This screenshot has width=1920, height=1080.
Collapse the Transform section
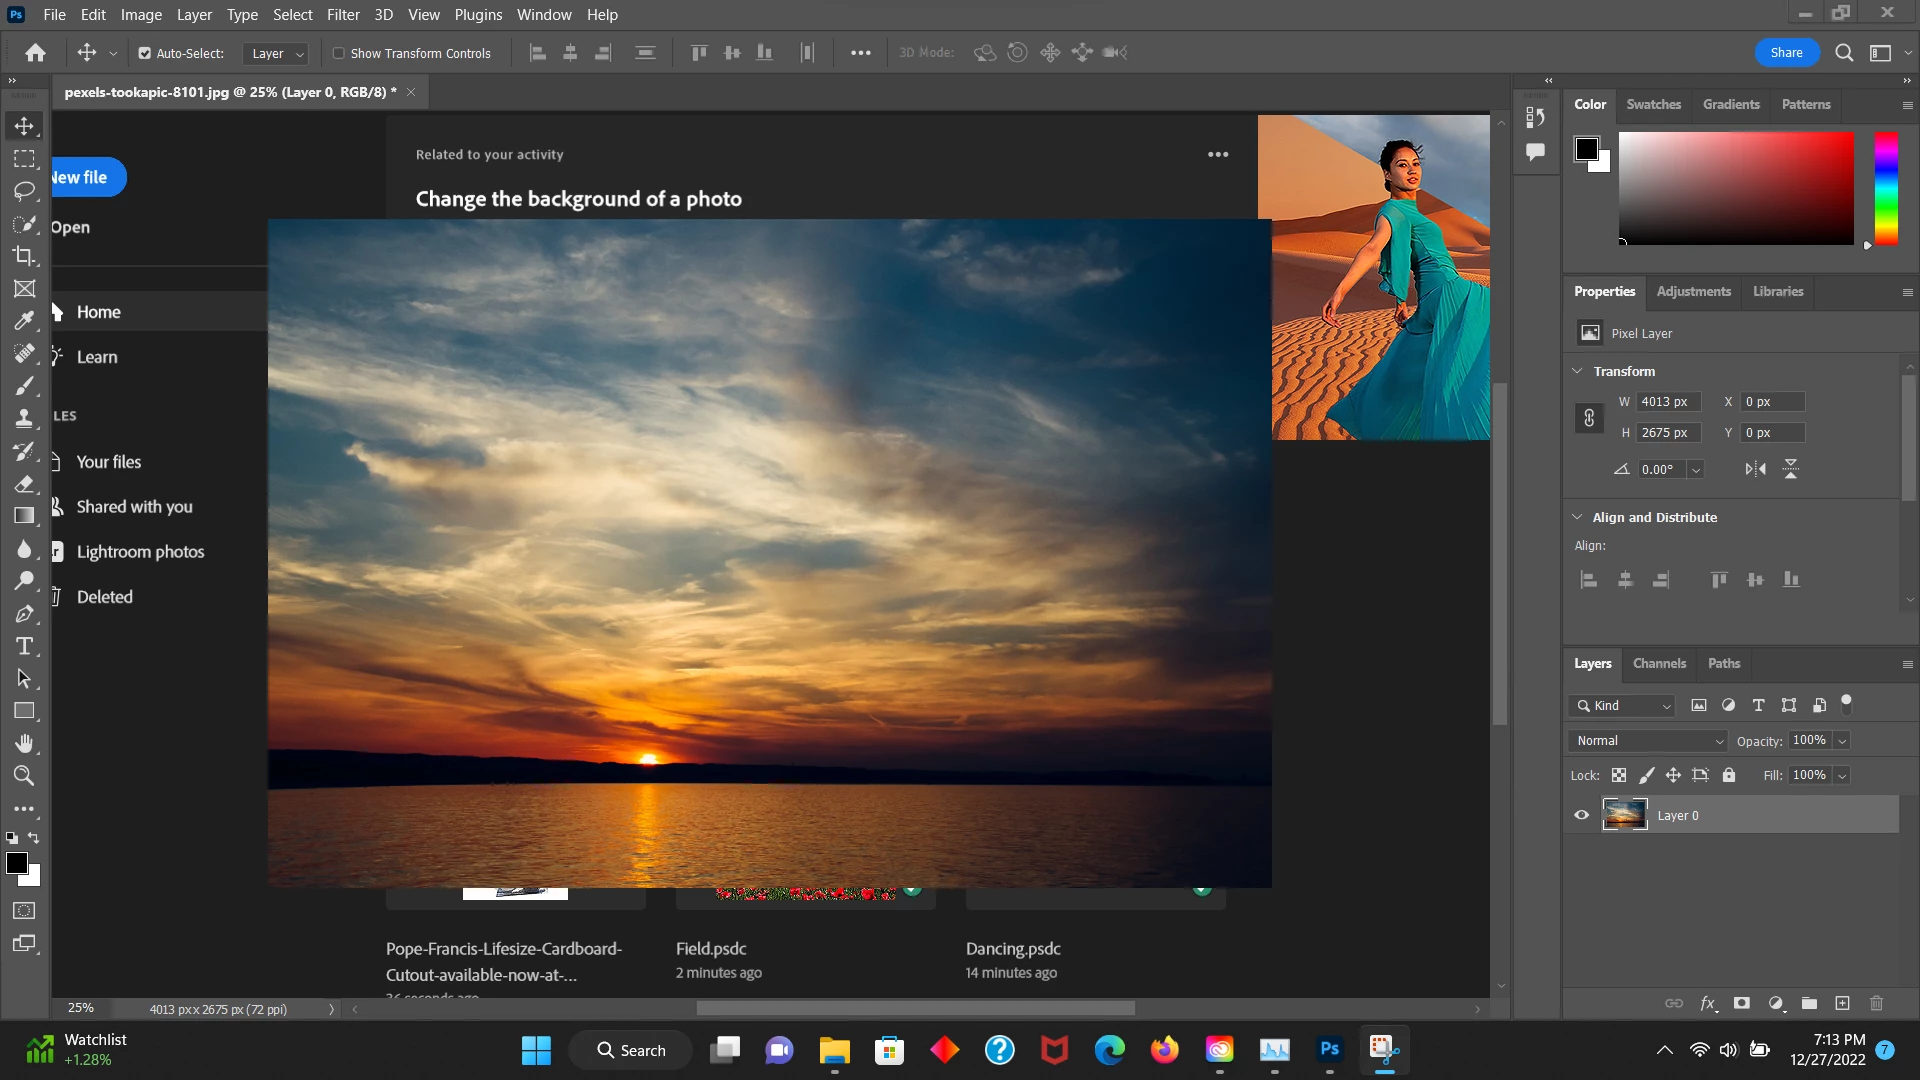tap(1578, 371)
